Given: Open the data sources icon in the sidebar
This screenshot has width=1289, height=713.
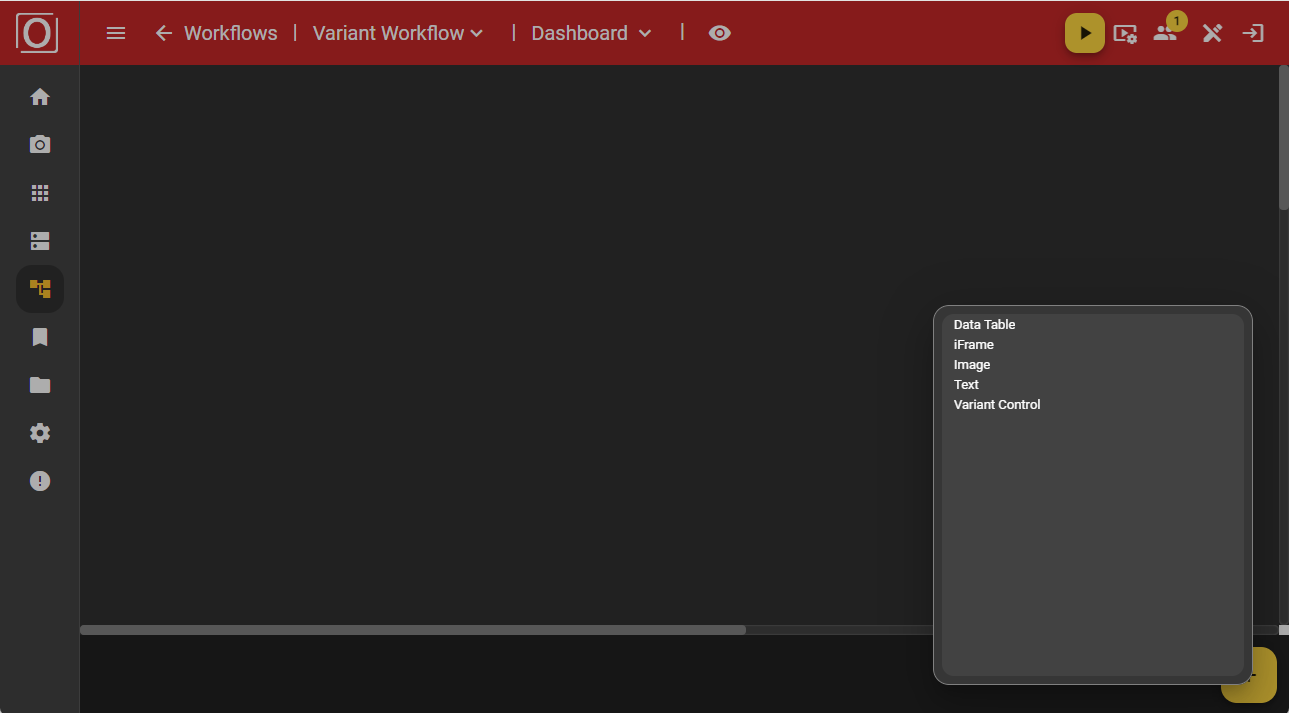Looking at the screenshot, I should coord(39,240).
